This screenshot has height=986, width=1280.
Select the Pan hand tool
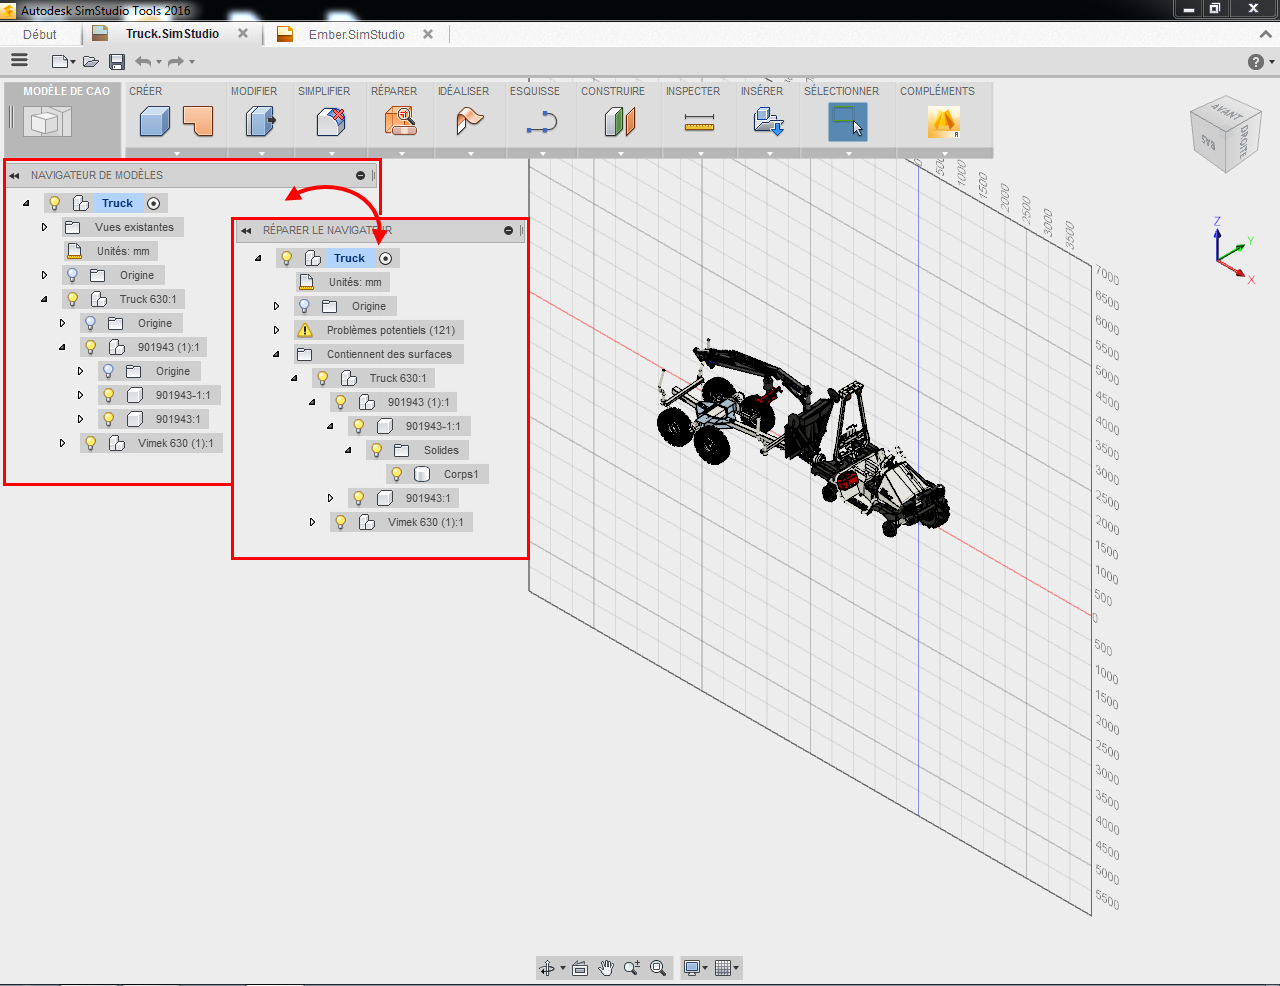point(606,968)
